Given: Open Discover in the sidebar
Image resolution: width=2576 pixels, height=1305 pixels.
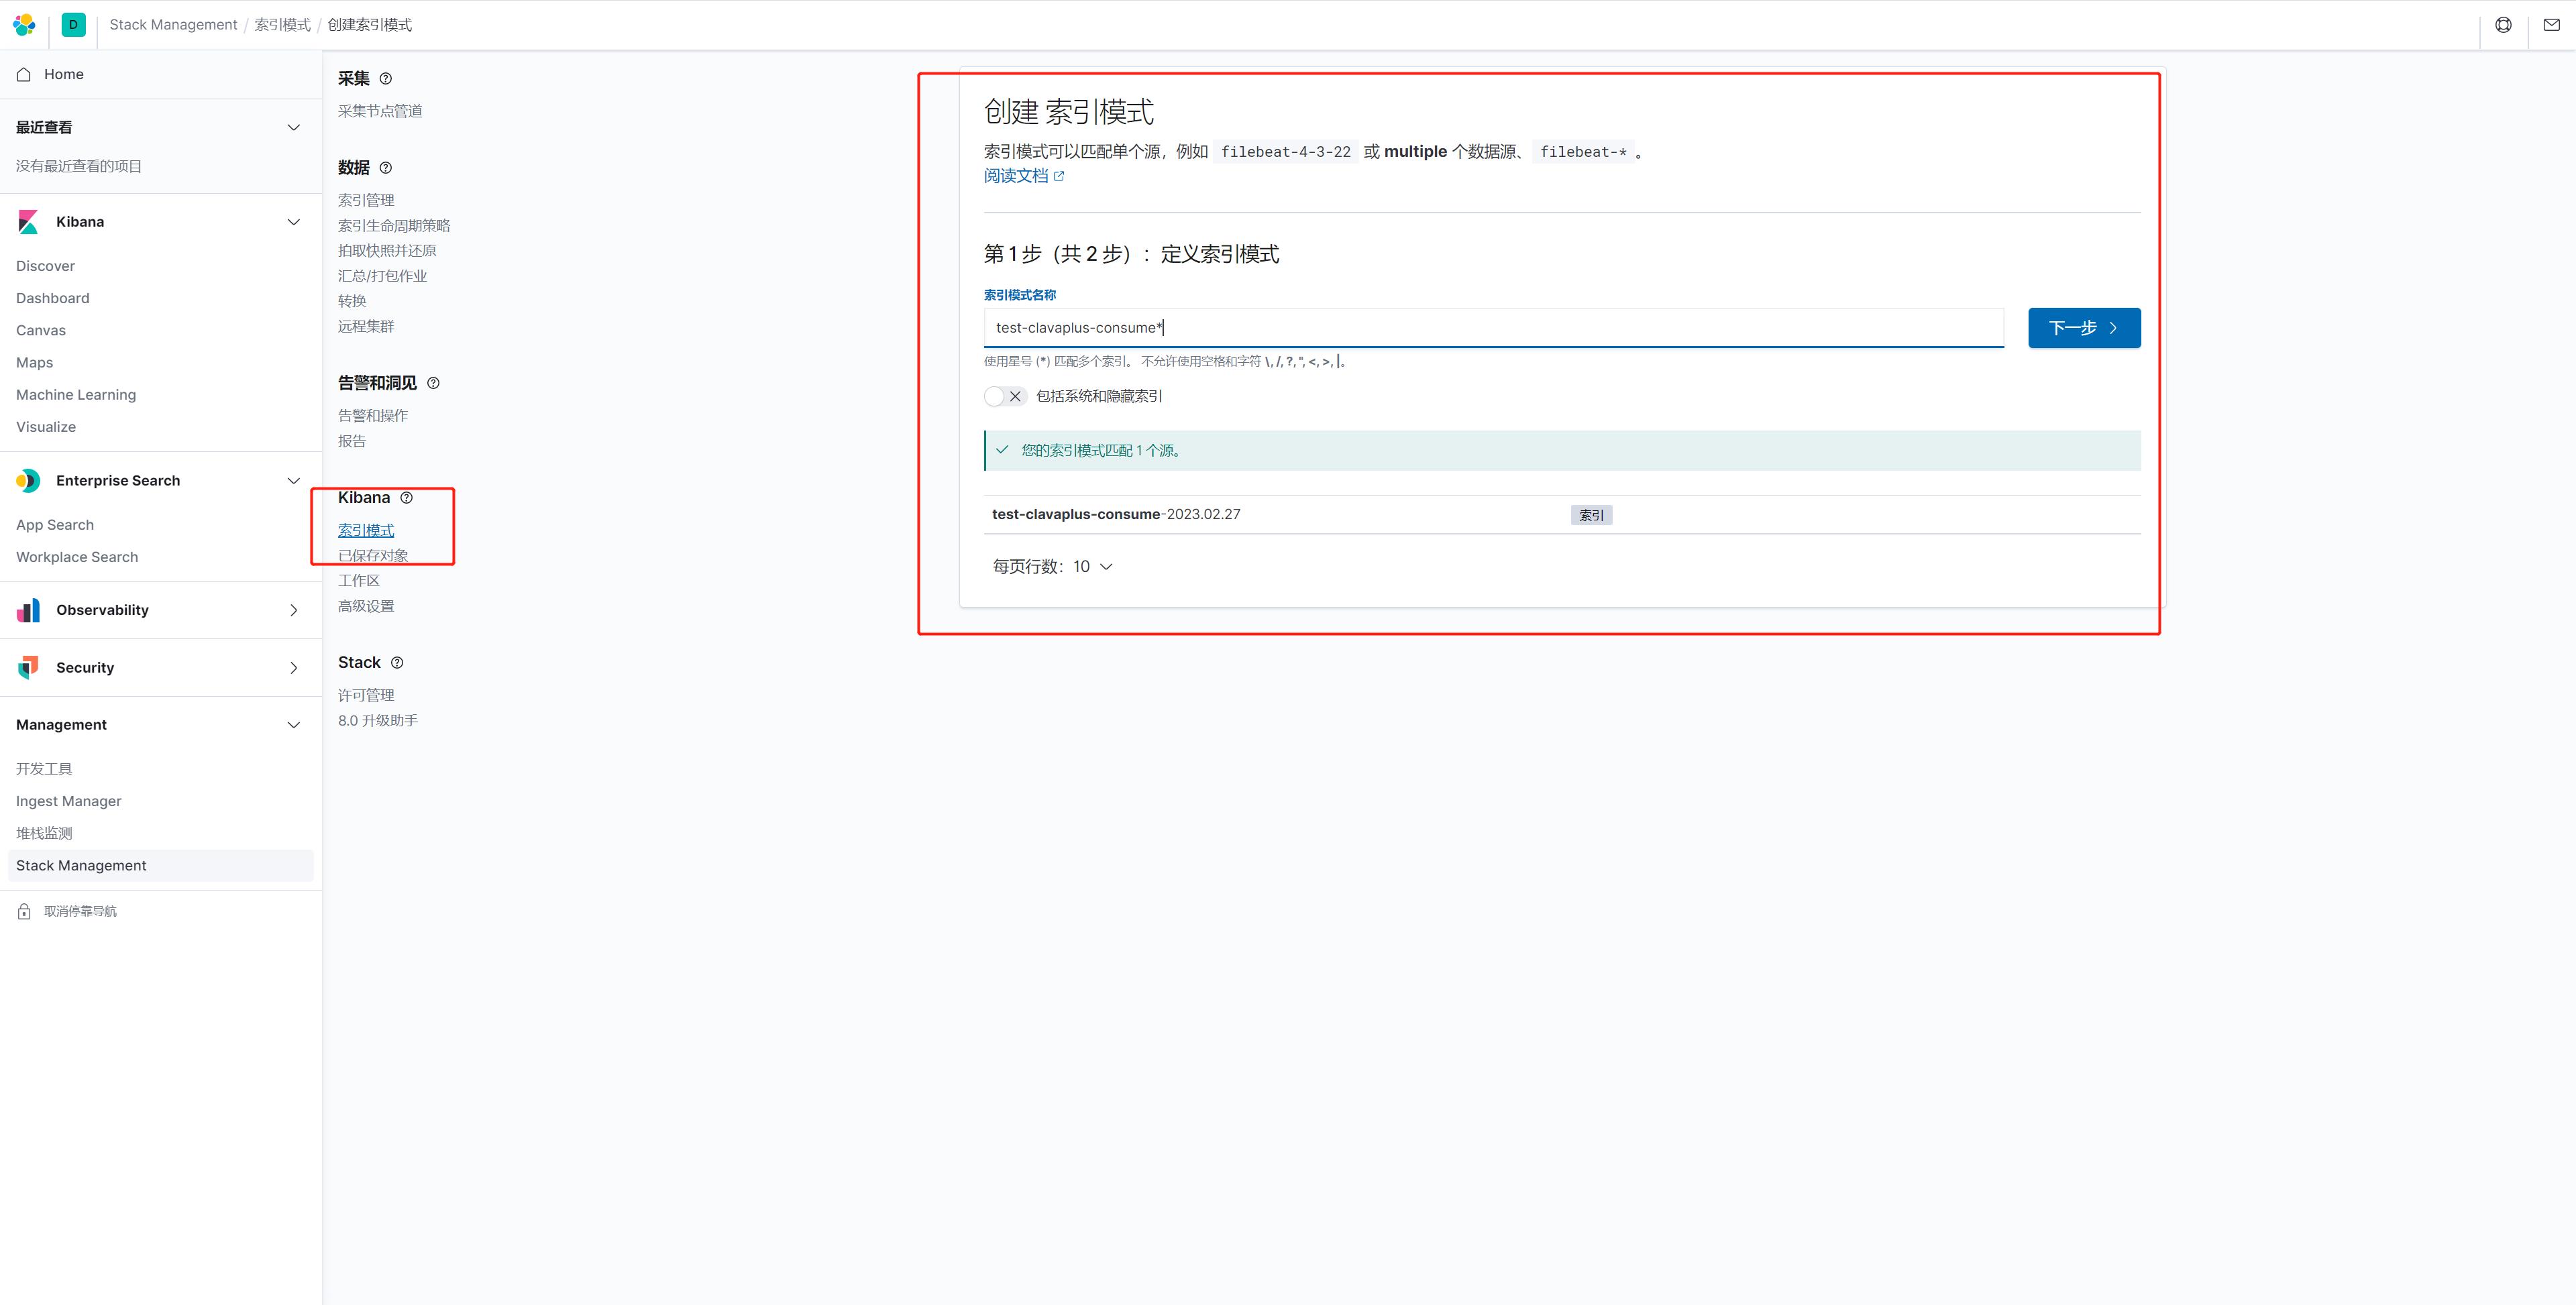Looking at the screenshot, I should coord(45,266).
